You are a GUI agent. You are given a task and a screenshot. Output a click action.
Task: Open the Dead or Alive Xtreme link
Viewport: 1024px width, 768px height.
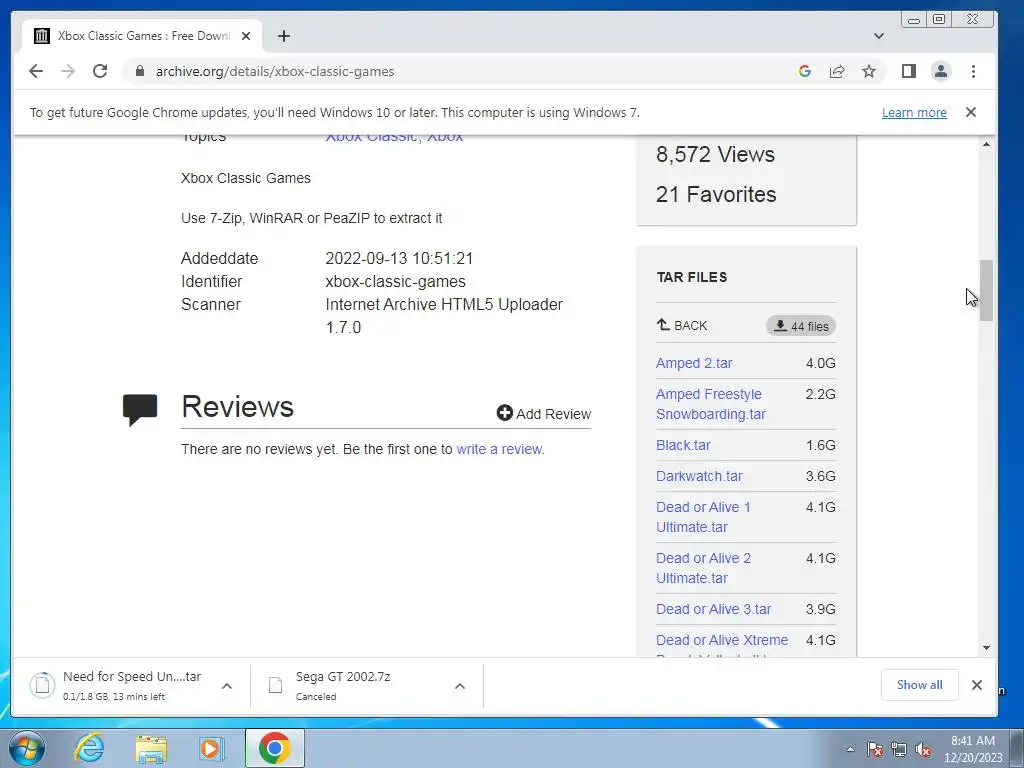(x=722, y=640)
